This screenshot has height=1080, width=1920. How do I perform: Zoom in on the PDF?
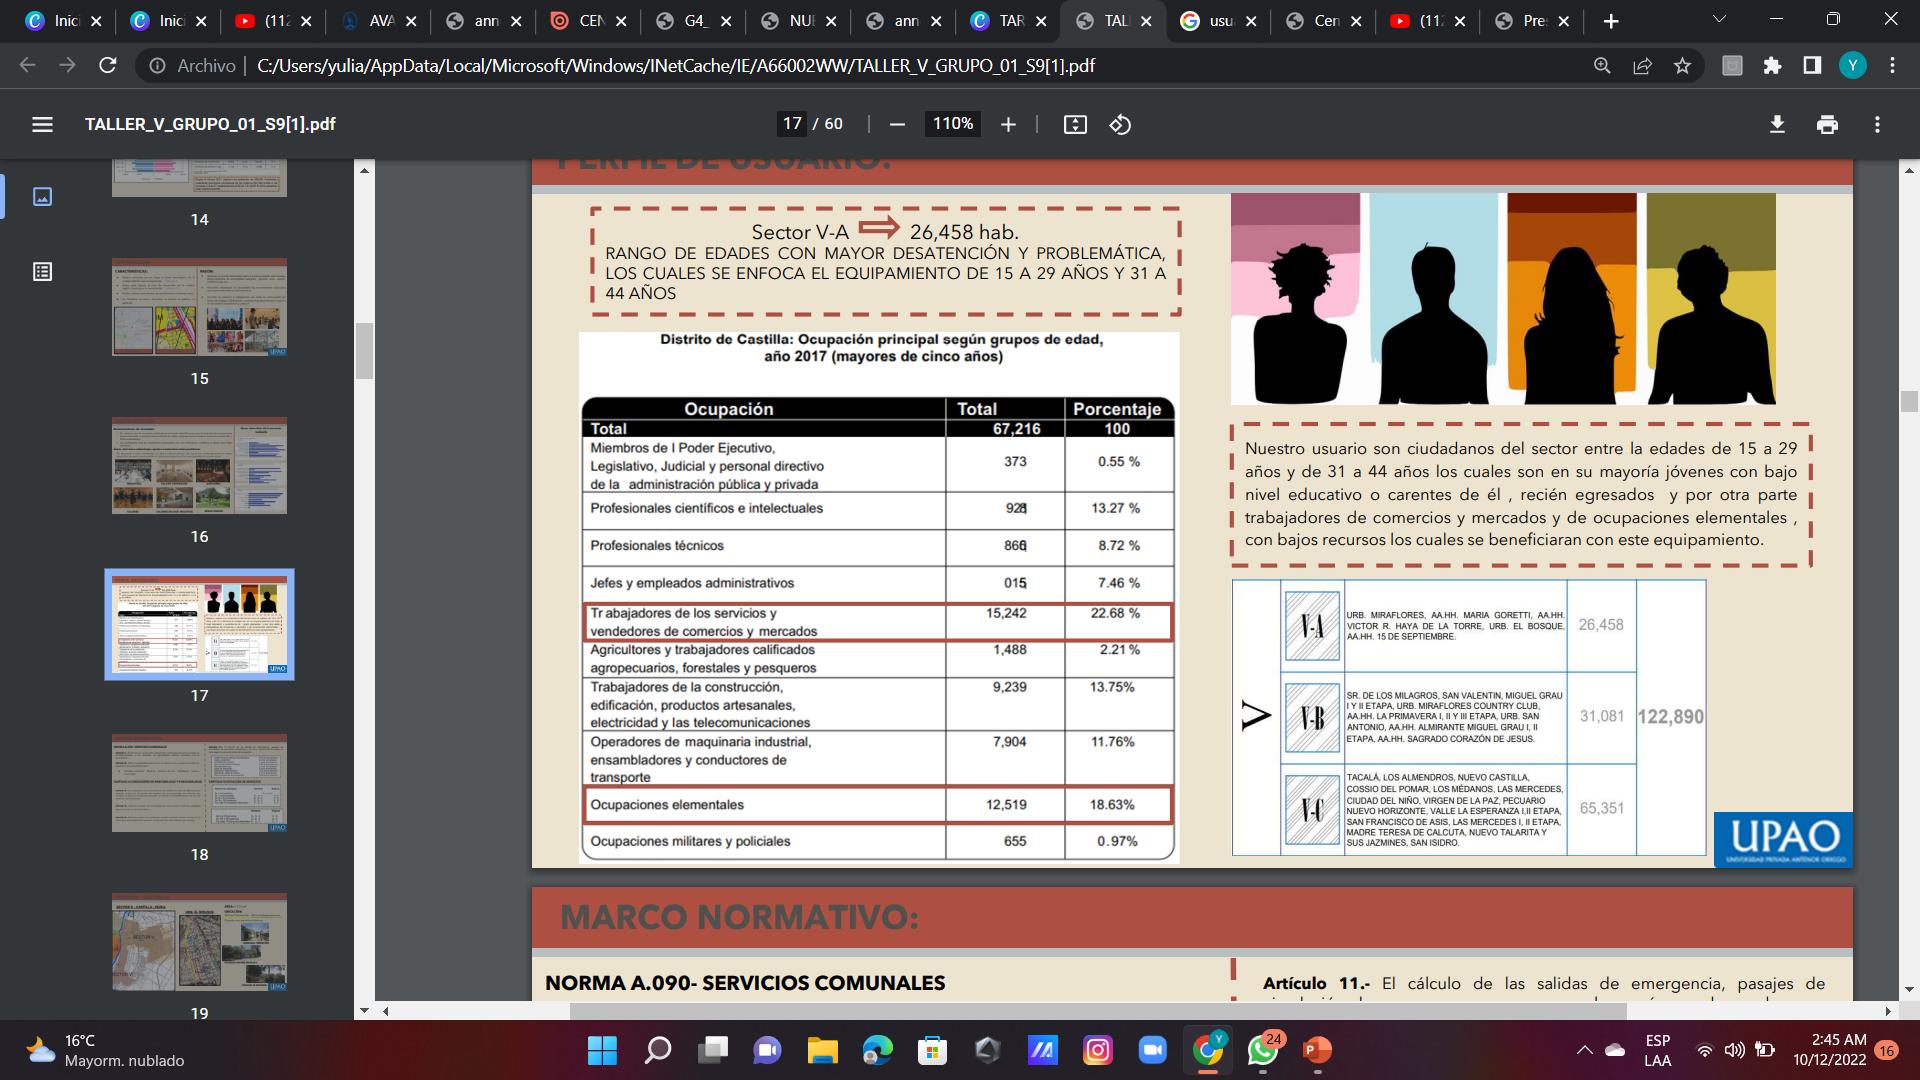point(1008,124)
